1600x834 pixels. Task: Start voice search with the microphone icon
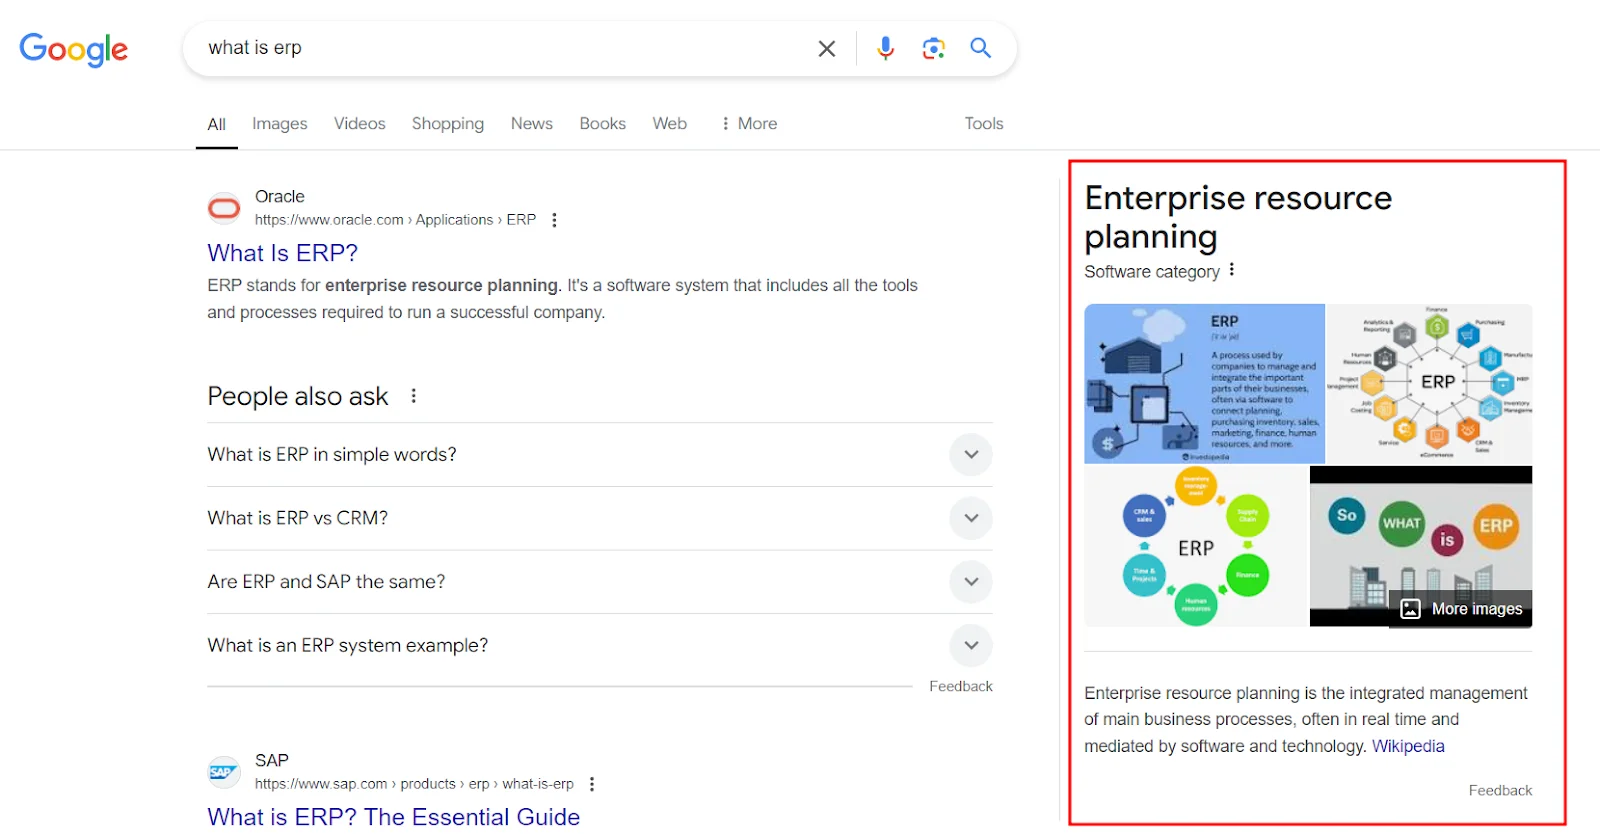tap(885, 48)
